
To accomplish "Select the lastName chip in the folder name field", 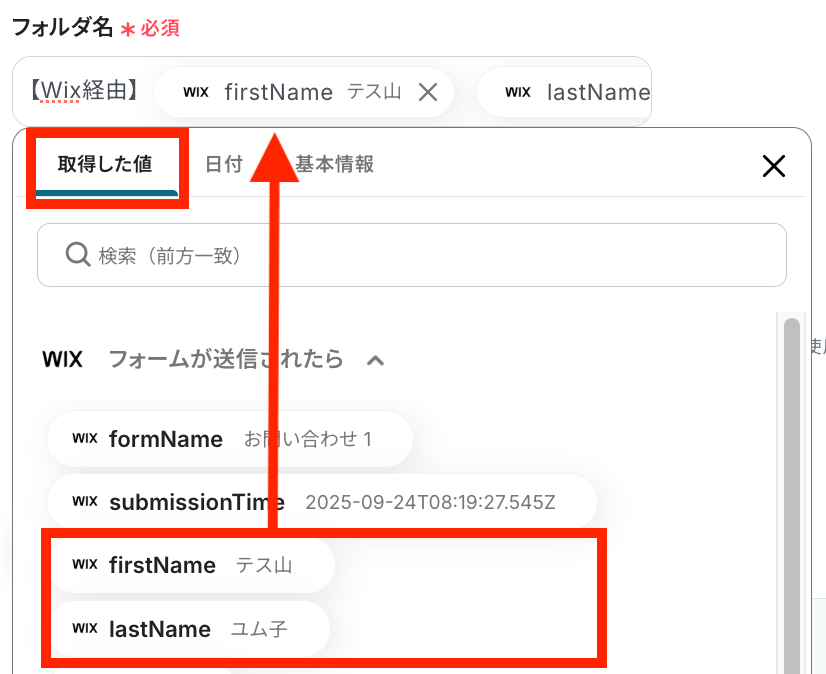I will tap(565, 92).
